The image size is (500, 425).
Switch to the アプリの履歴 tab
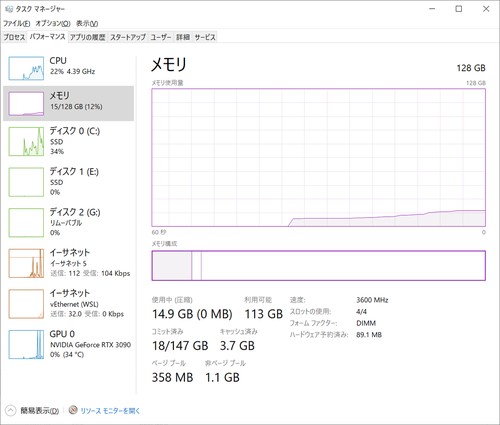point(88,37)
